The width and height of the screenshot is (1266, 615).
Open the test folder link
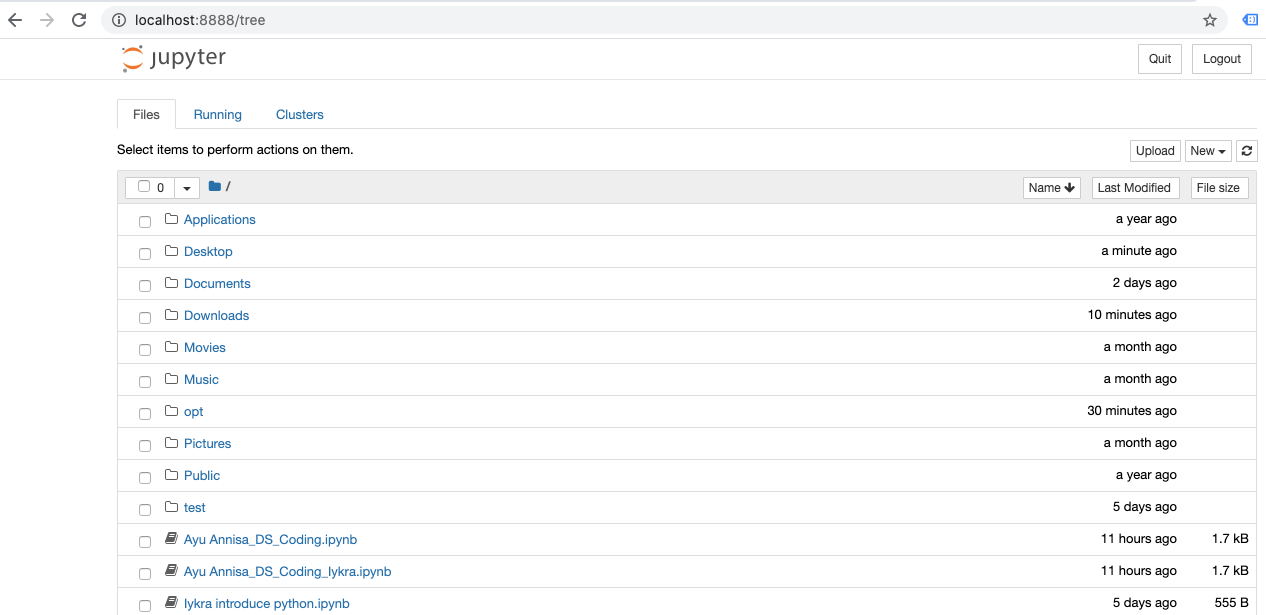click(193, 507)
